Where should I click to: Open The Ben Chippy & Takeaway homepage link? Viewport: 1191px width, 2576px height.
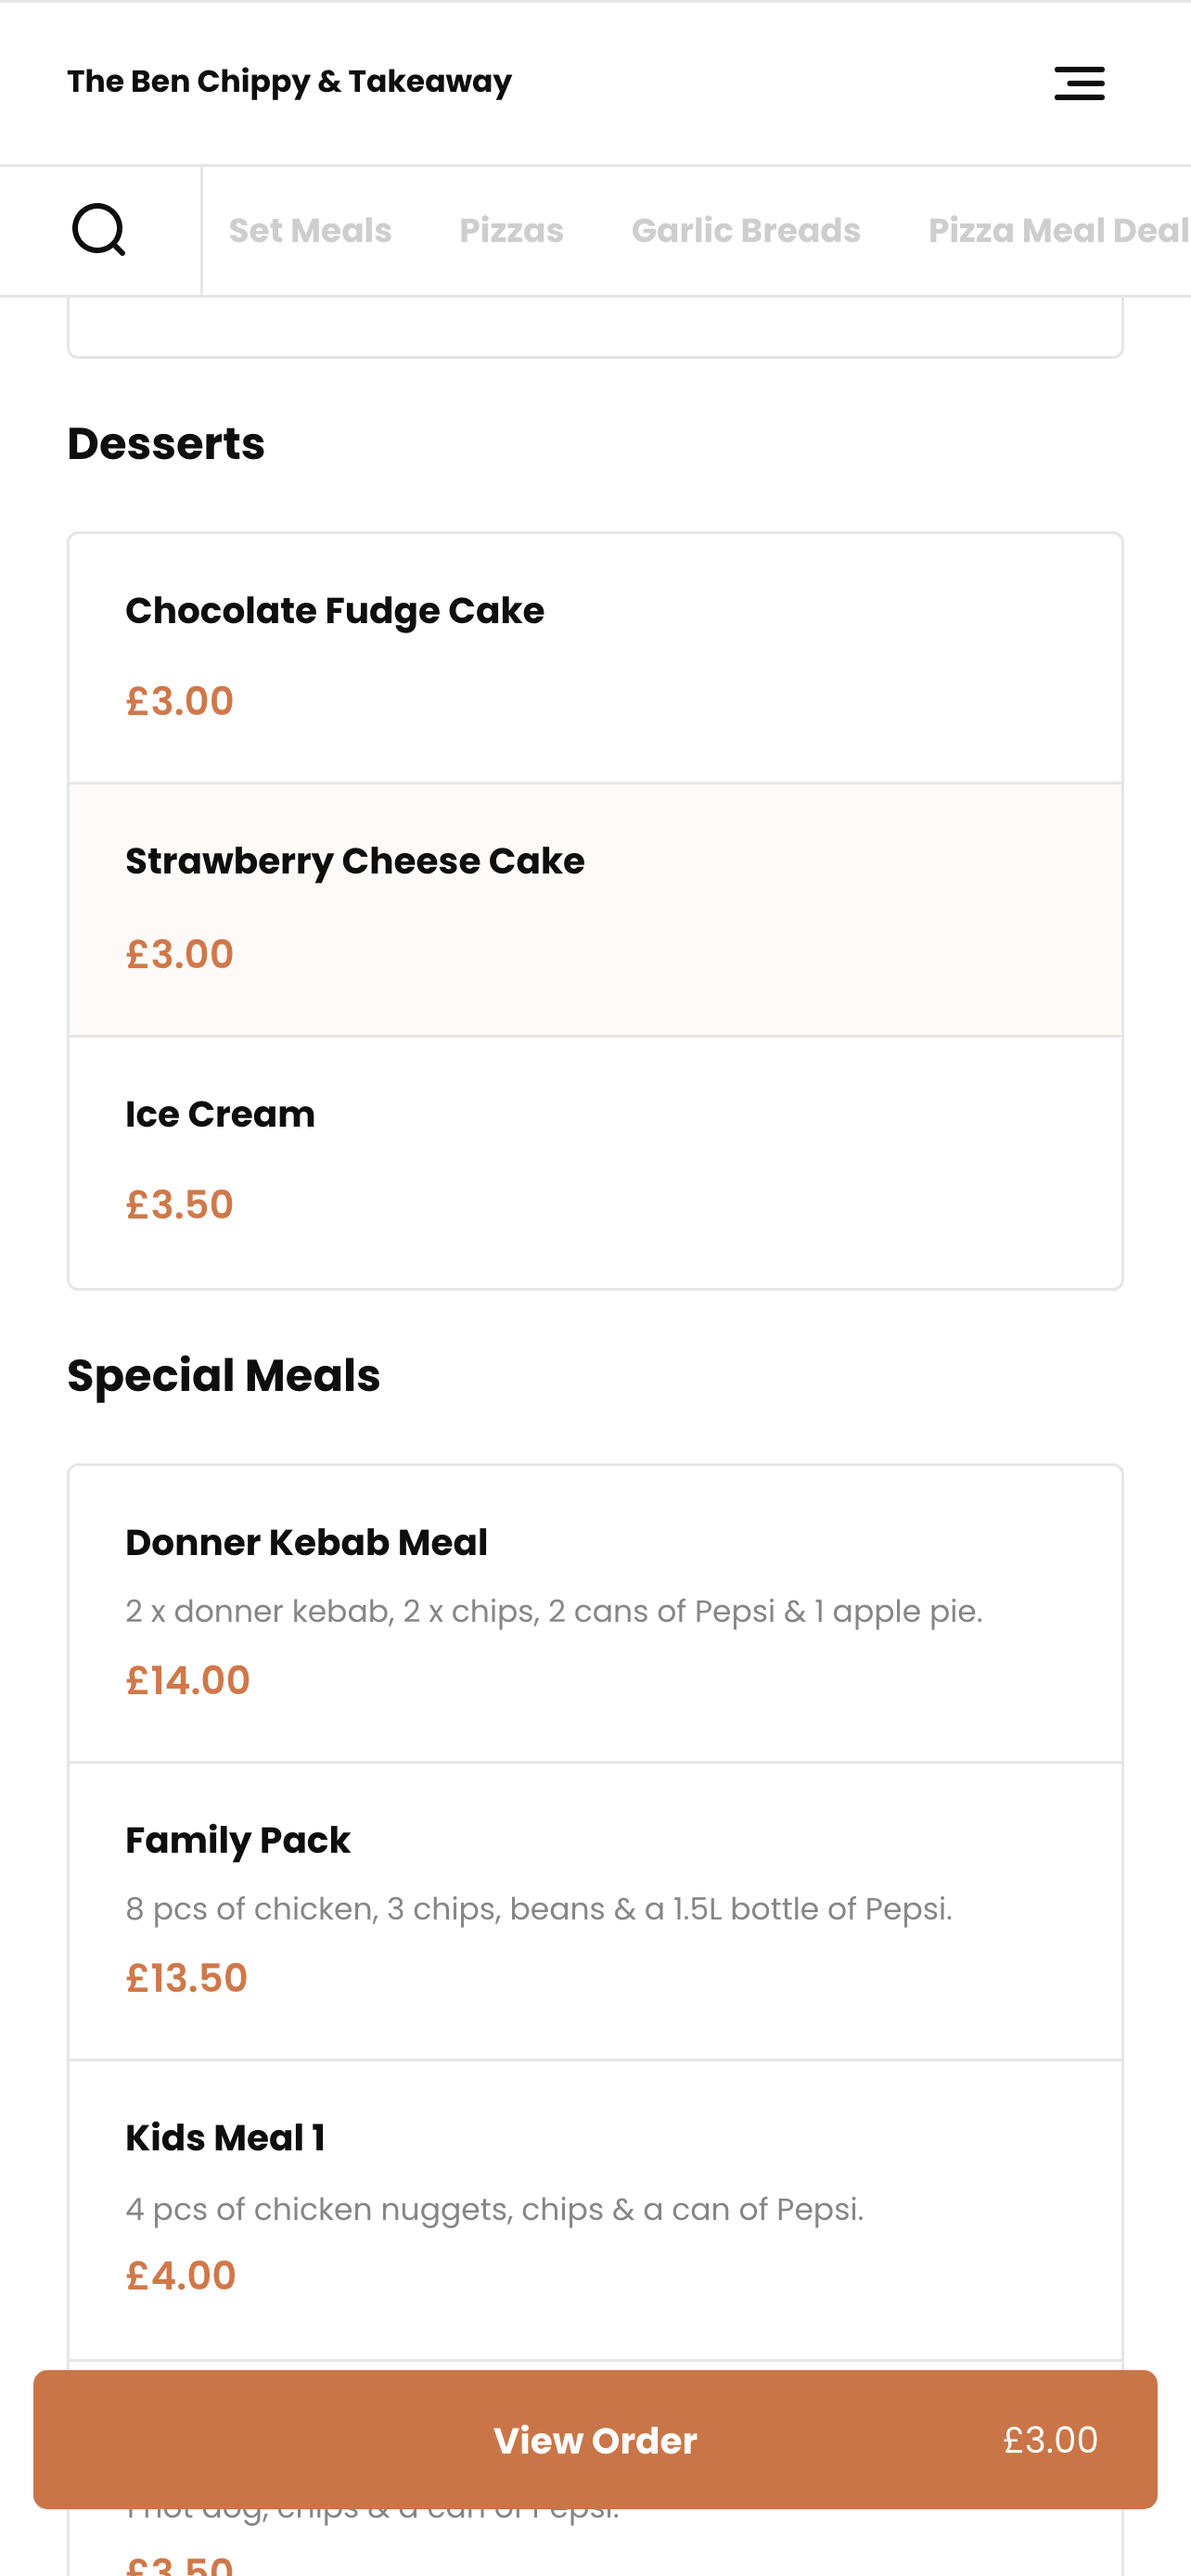pos(289,82)
